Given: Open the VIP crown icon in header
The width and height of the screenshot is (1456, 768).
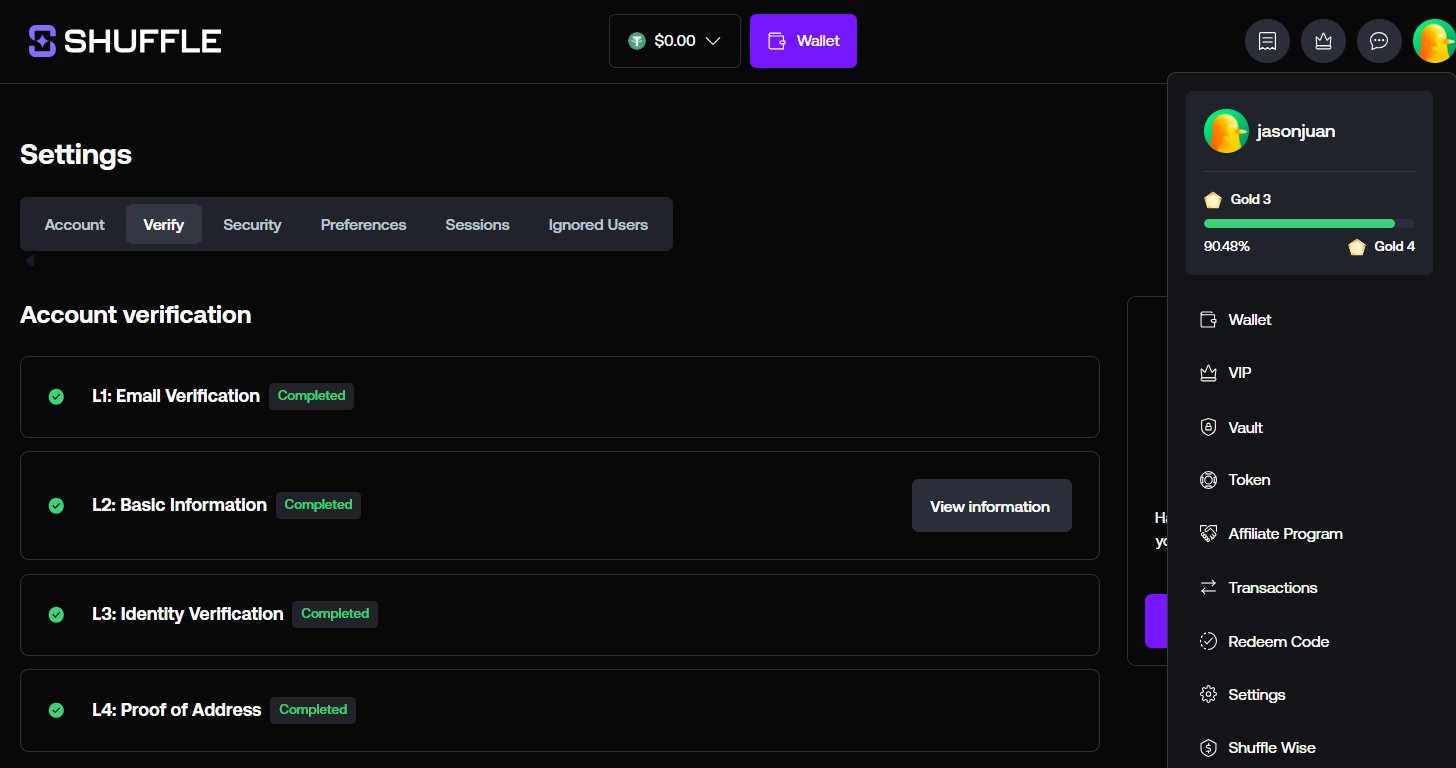Looking at the screenshot, I should coord(1323,41).
